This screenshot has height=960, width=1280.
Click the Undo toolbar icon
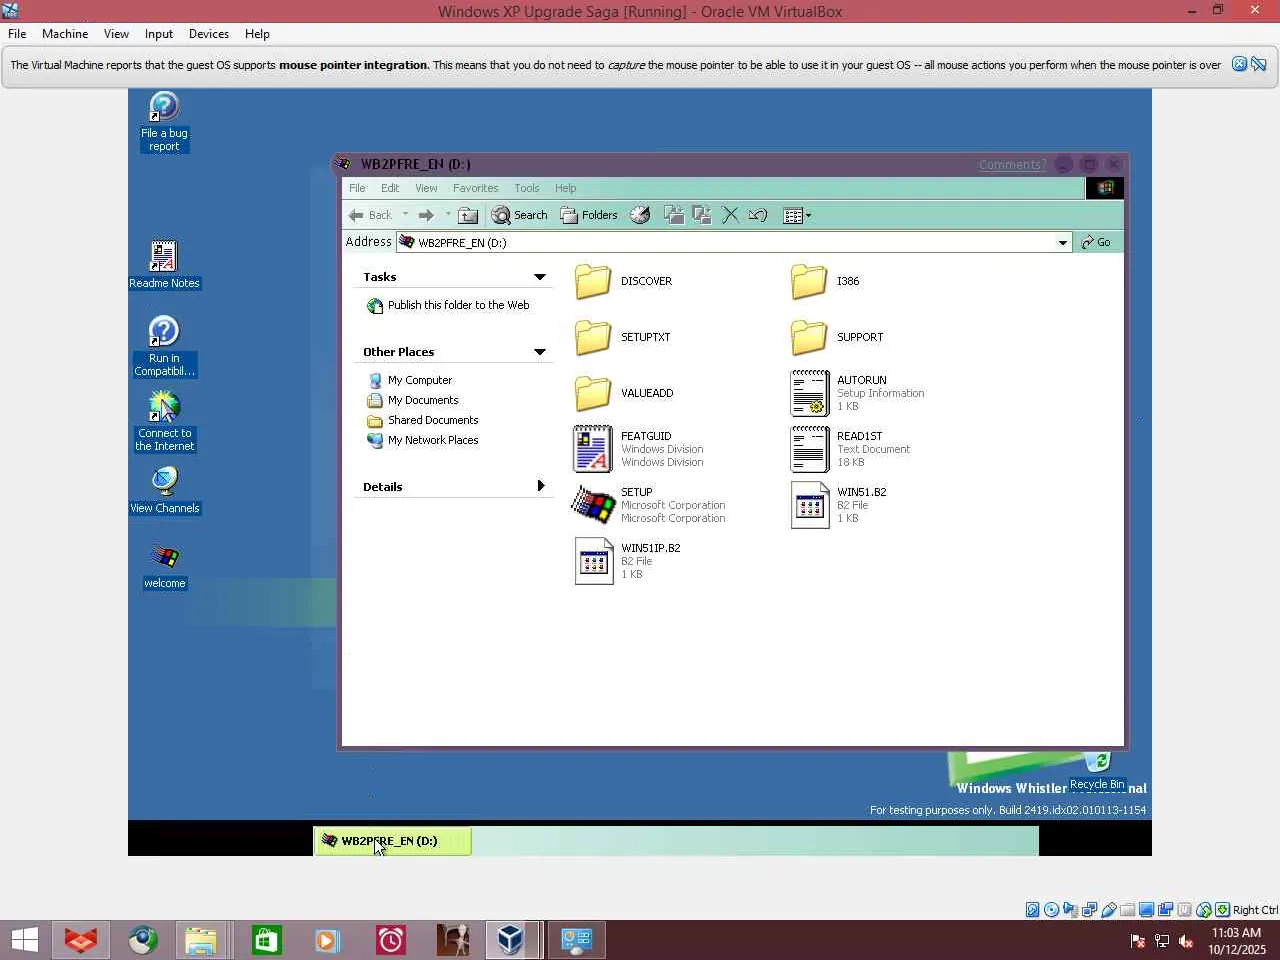tap(758, 215)
